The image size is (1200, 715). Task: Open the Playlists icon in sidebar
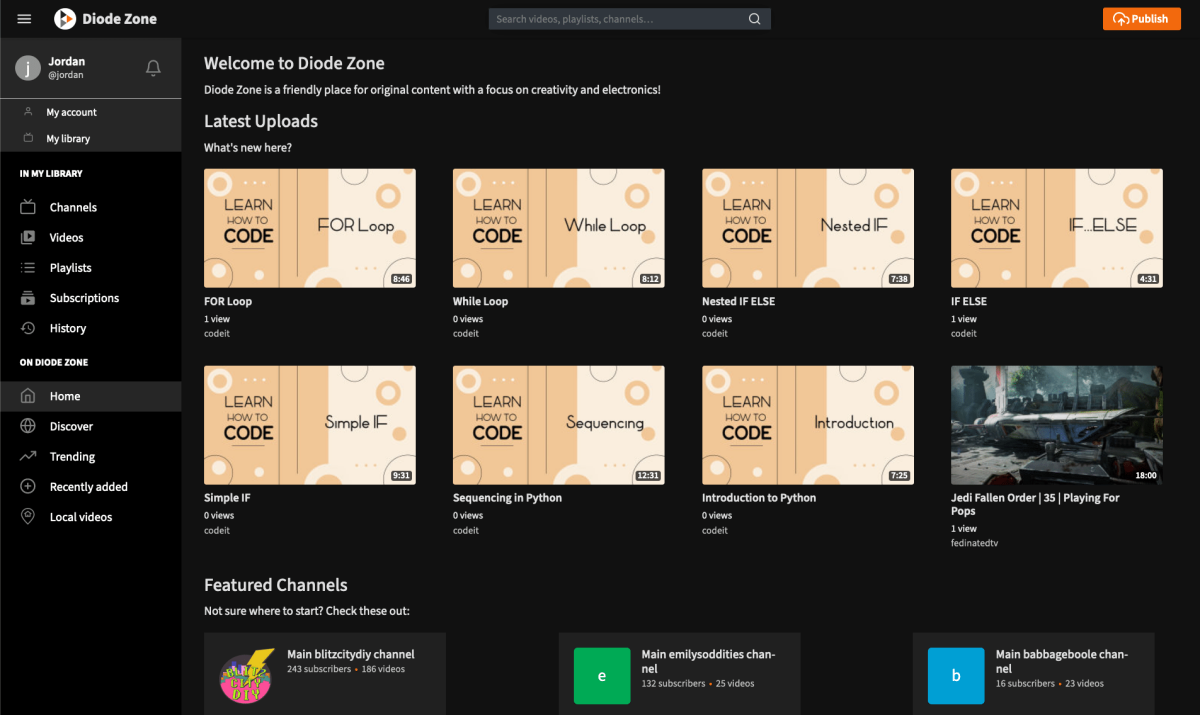coord(29,268)
